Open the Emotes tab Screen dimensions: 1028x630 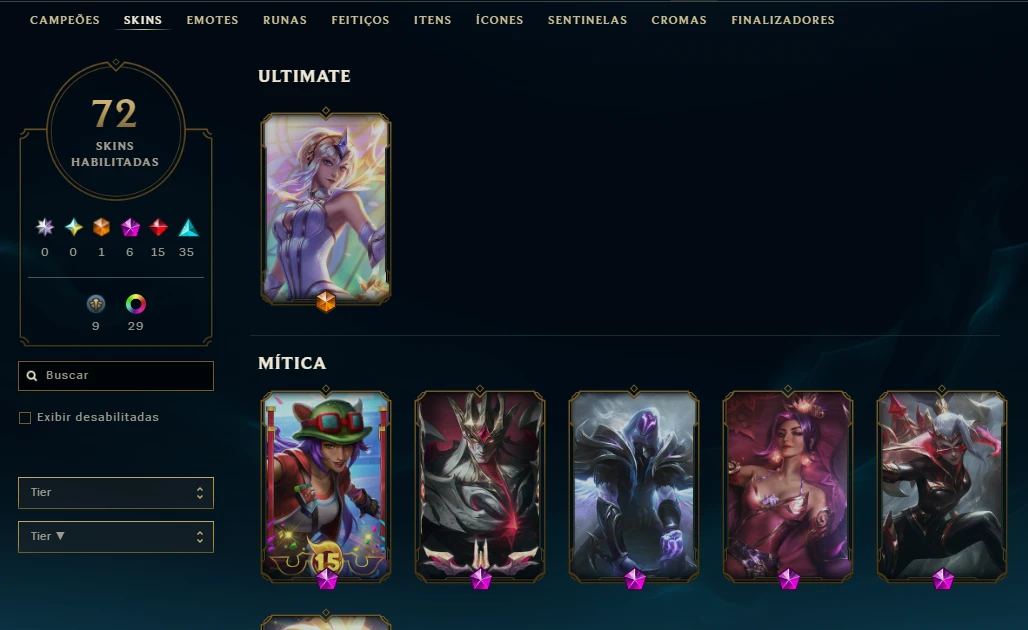[212, 20]
